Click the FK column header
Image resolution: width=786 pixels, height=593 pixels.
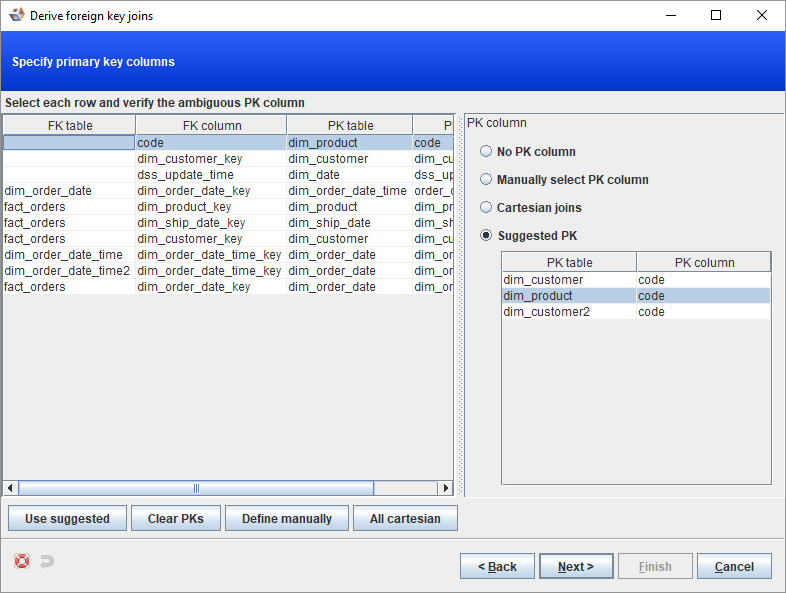pos(212,125)
